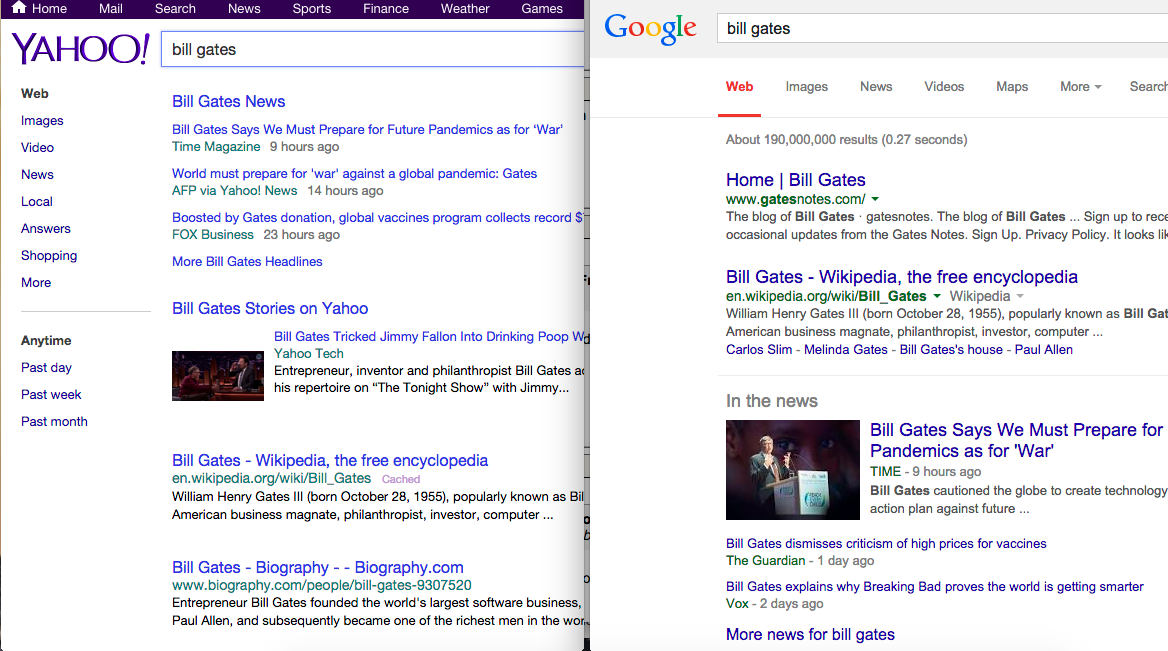Select Web in Yahoo sidebar
1168x651 pixels.
(x=34, y=94)
